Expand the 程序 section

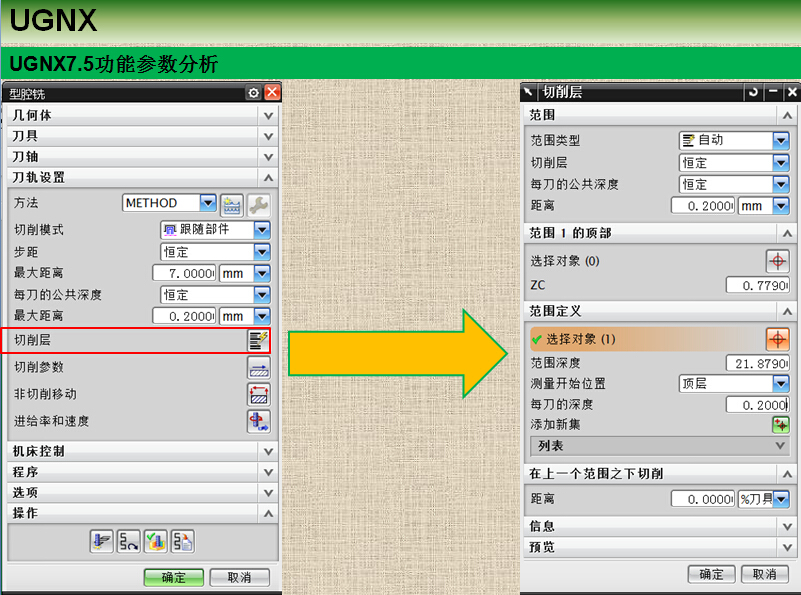click(268, 472)
